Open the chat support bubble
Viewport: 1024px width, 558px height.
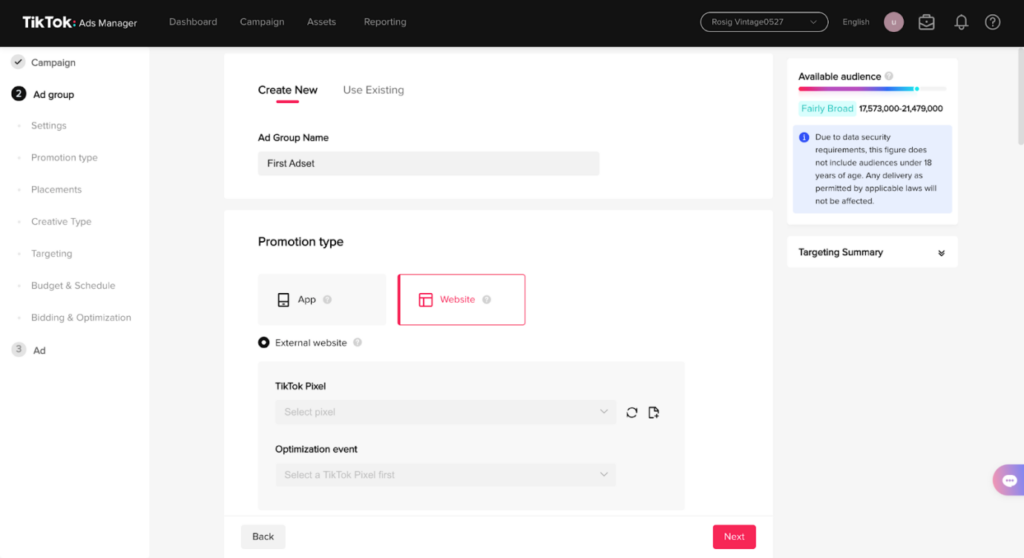pos(1008,481)
